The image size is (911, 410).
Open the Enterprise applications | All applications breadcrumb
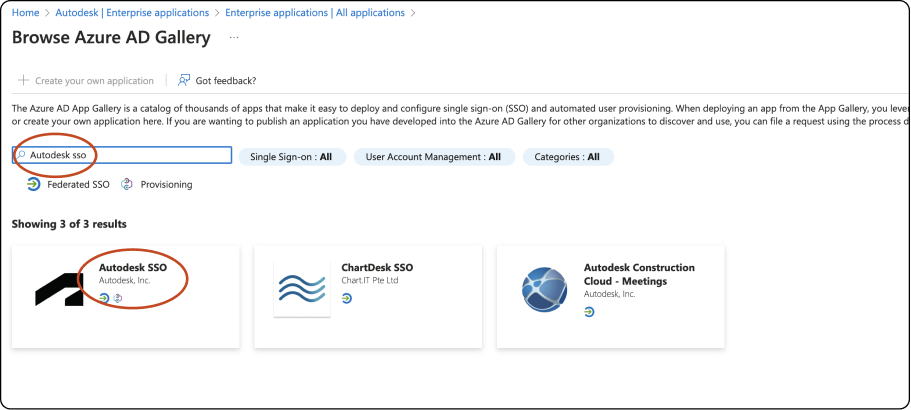coord(315,13)
